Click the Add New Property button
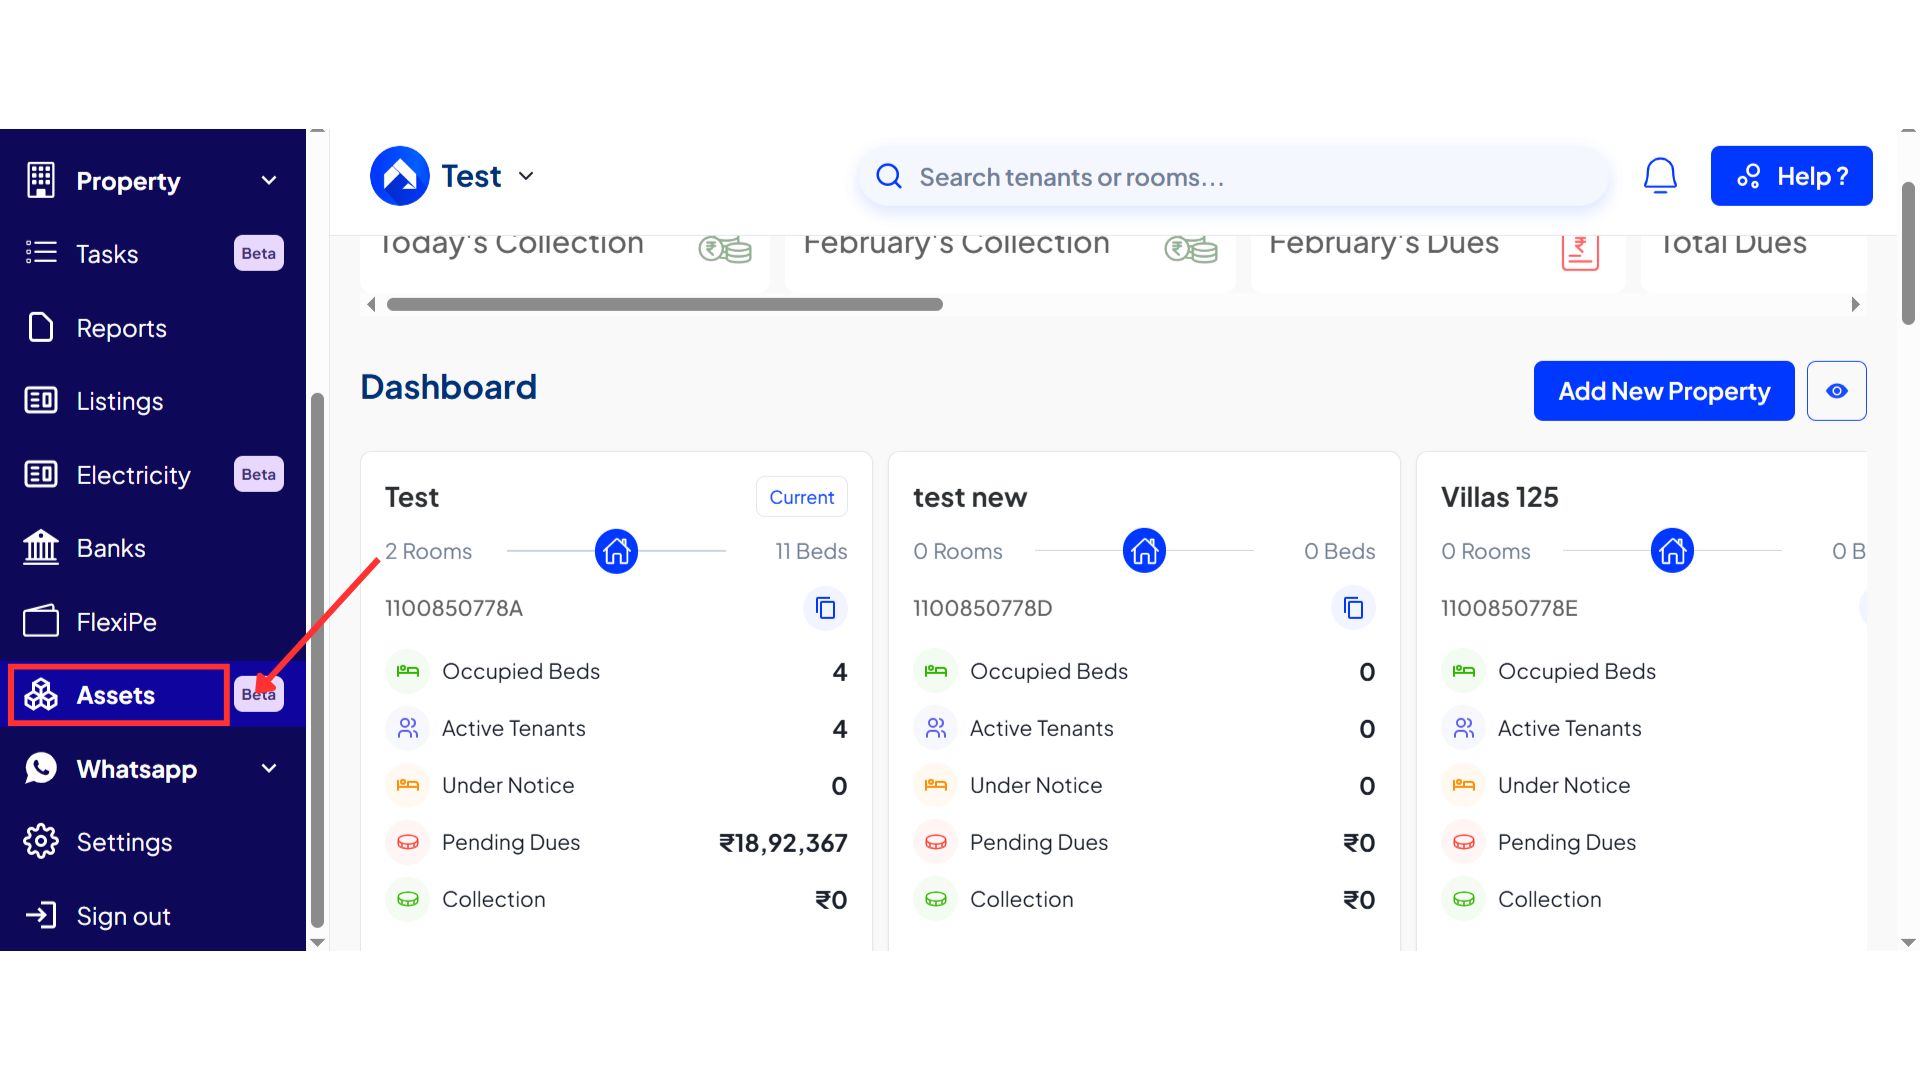This screenshot has width=1920, height=1080. tap(1663, 391)
